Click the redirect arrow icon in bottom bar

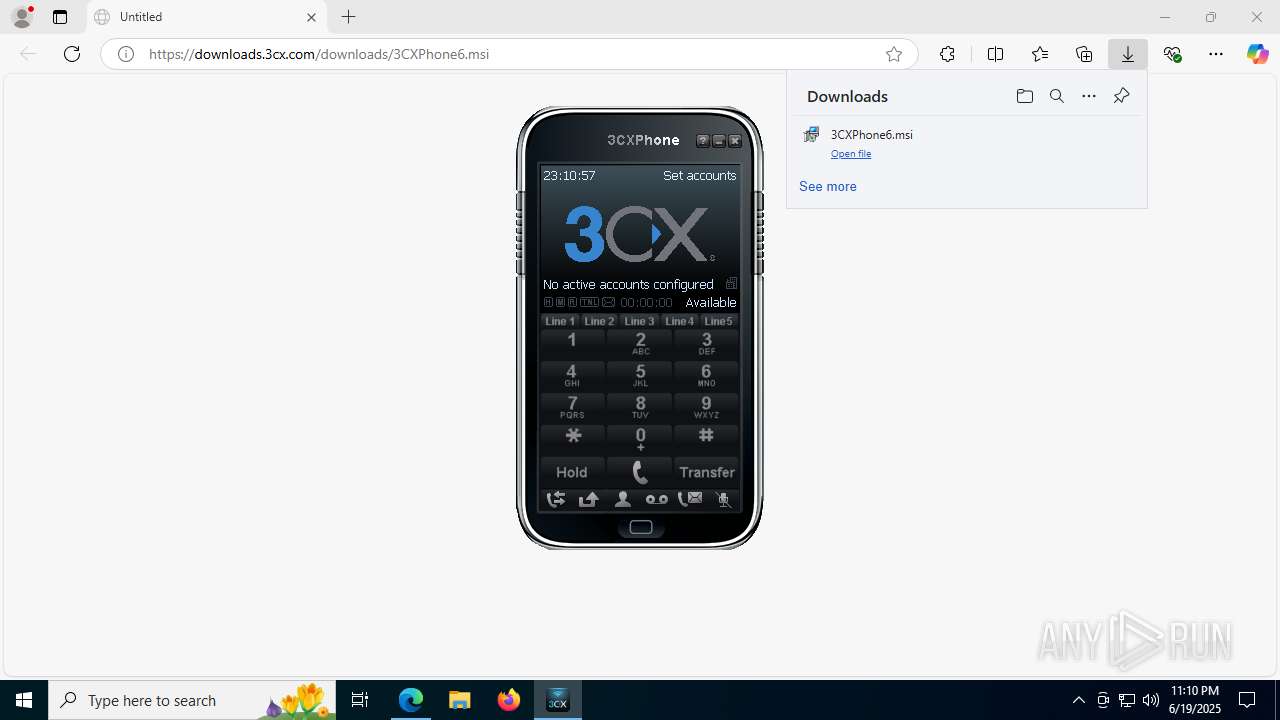(x=589, y=499)
